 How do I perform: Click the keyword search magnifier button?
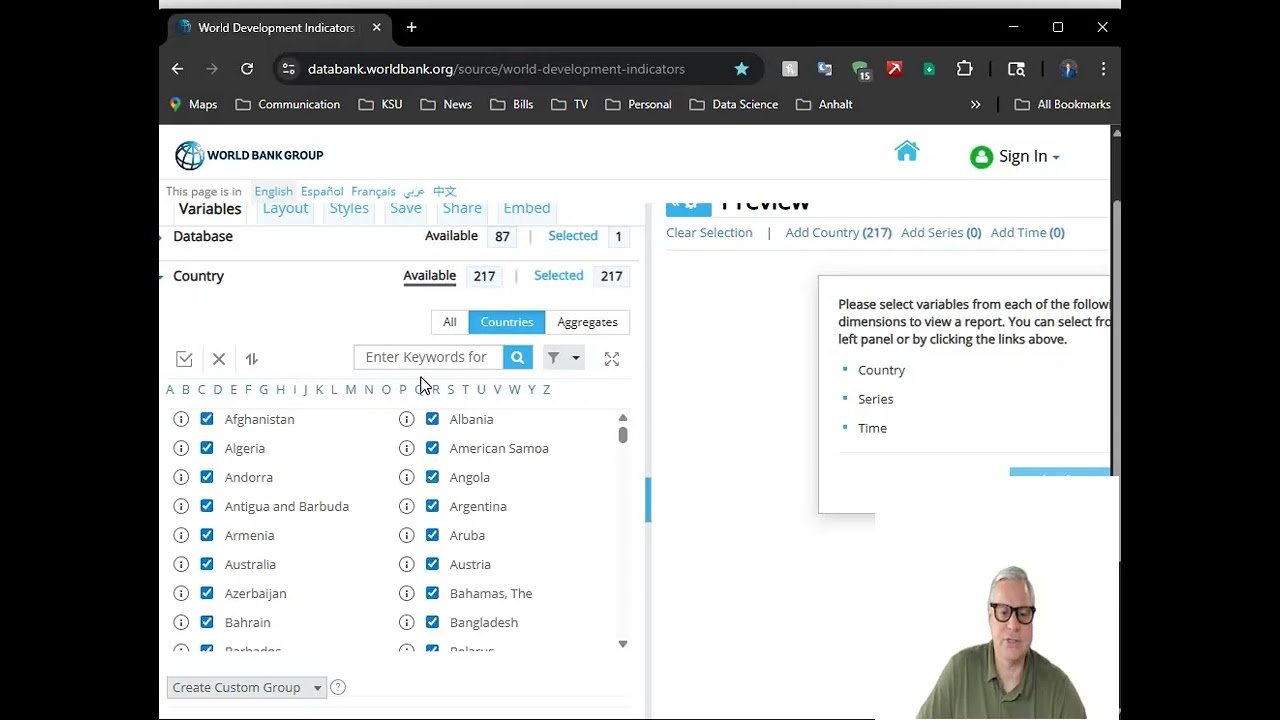coord(517,357)
